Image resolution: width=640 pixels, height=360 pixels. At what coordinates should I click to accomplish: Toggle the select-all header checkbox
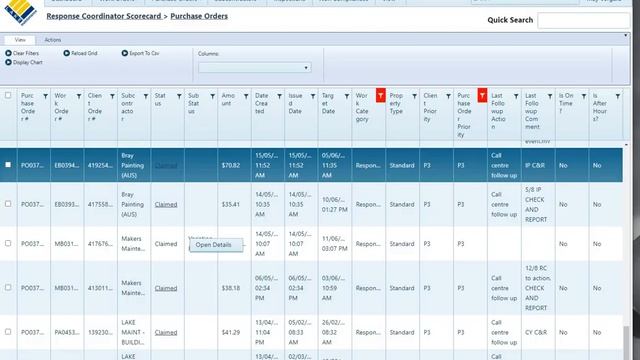point(8,96)
